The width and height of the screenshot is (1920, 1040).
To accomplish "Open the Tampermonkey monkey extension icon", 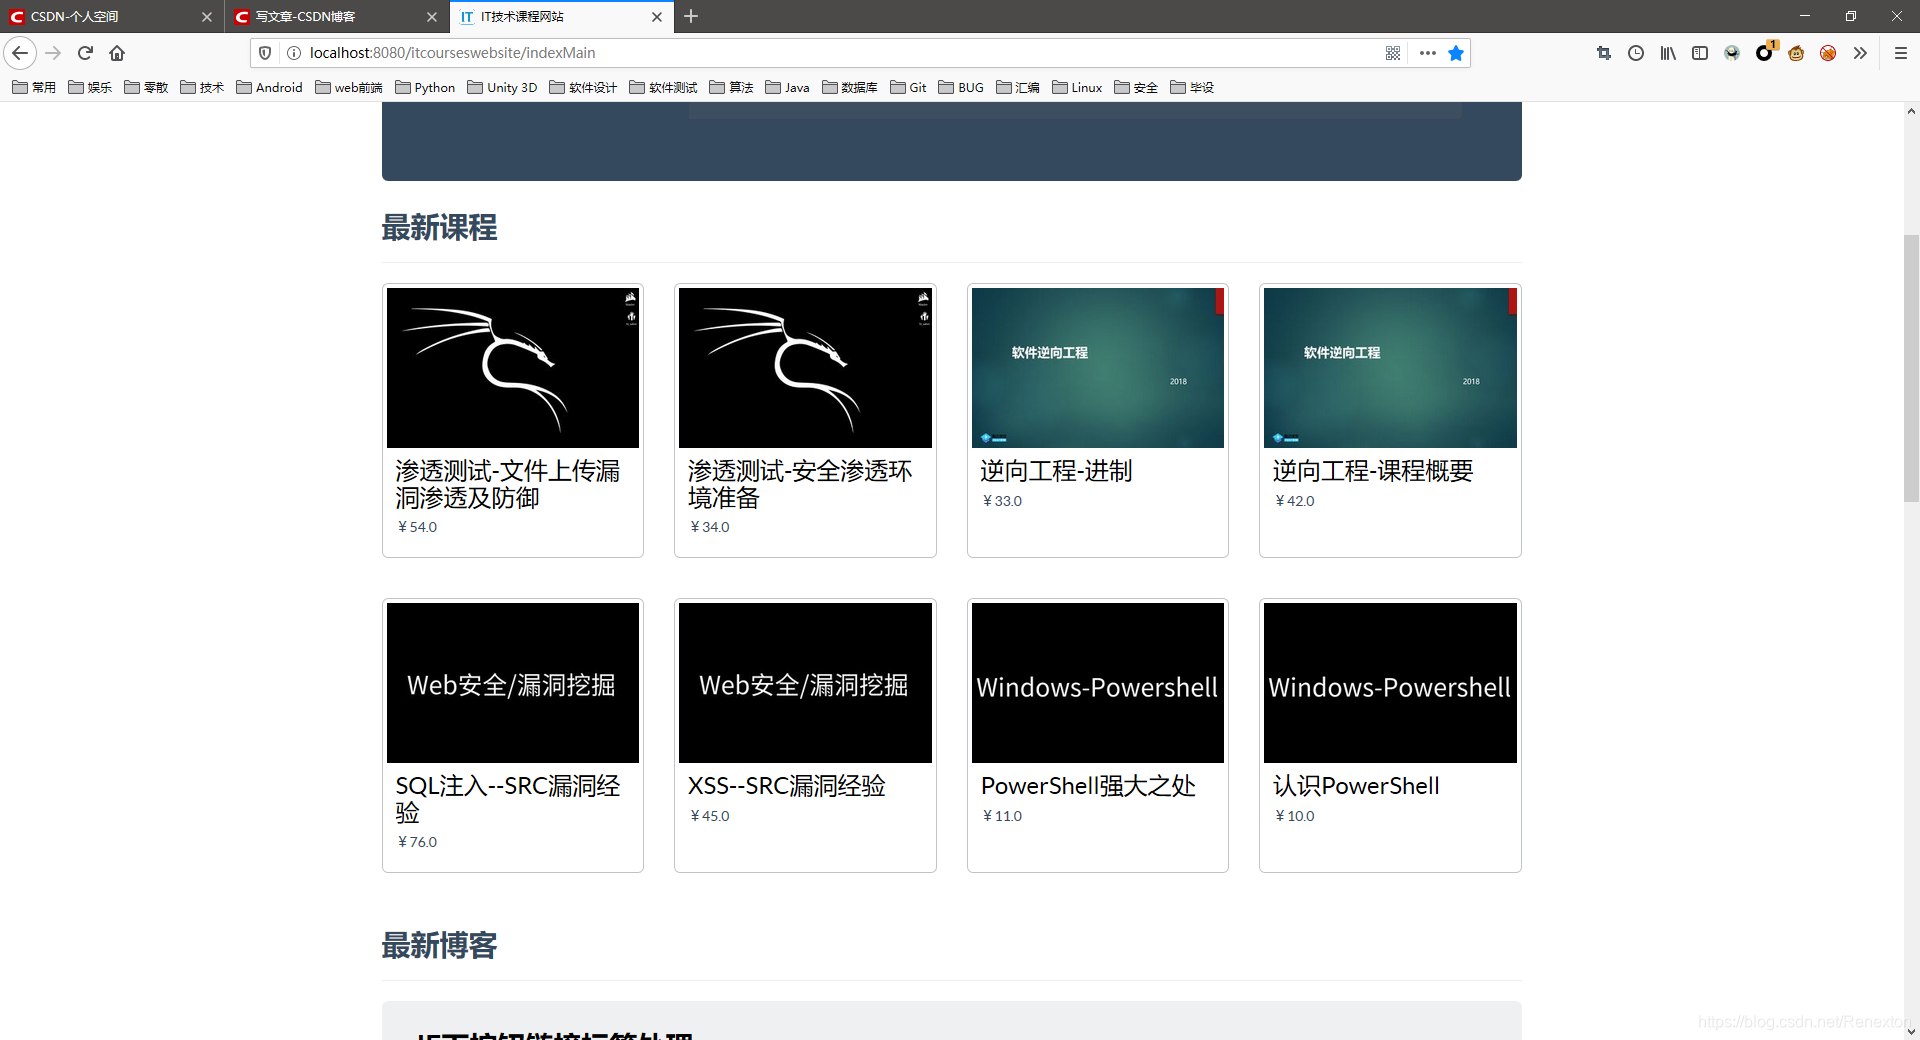I will (1796, 53).
